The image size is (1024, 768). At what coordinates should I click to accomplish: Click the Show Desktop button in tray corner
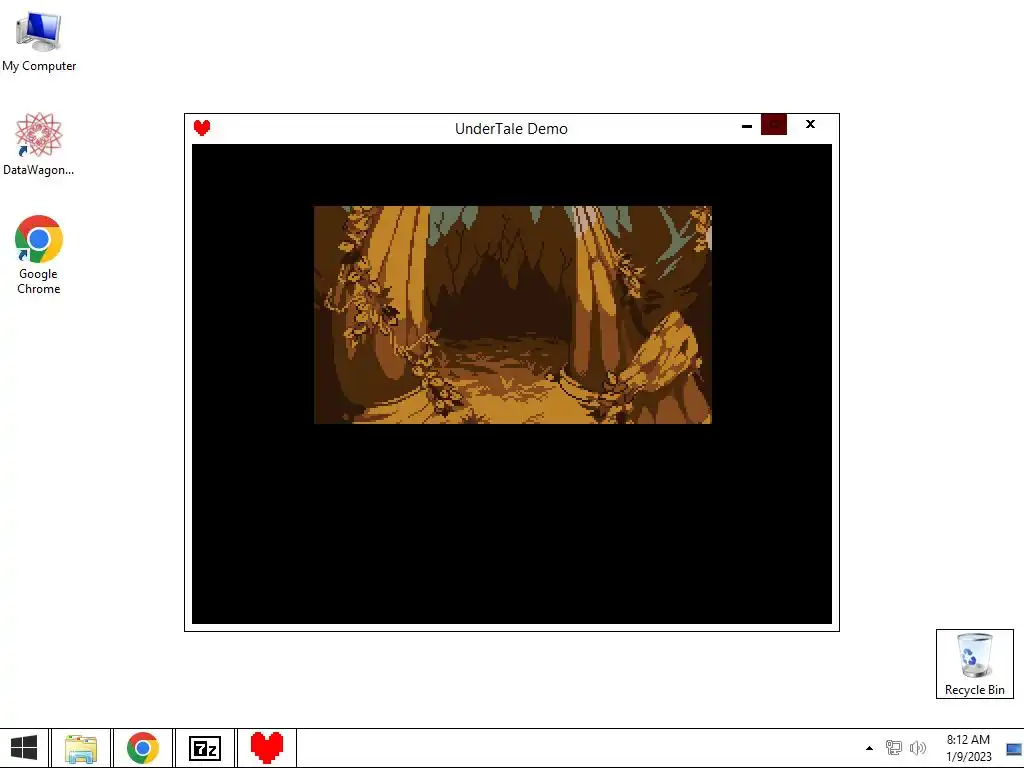(x=1014, y=748)
